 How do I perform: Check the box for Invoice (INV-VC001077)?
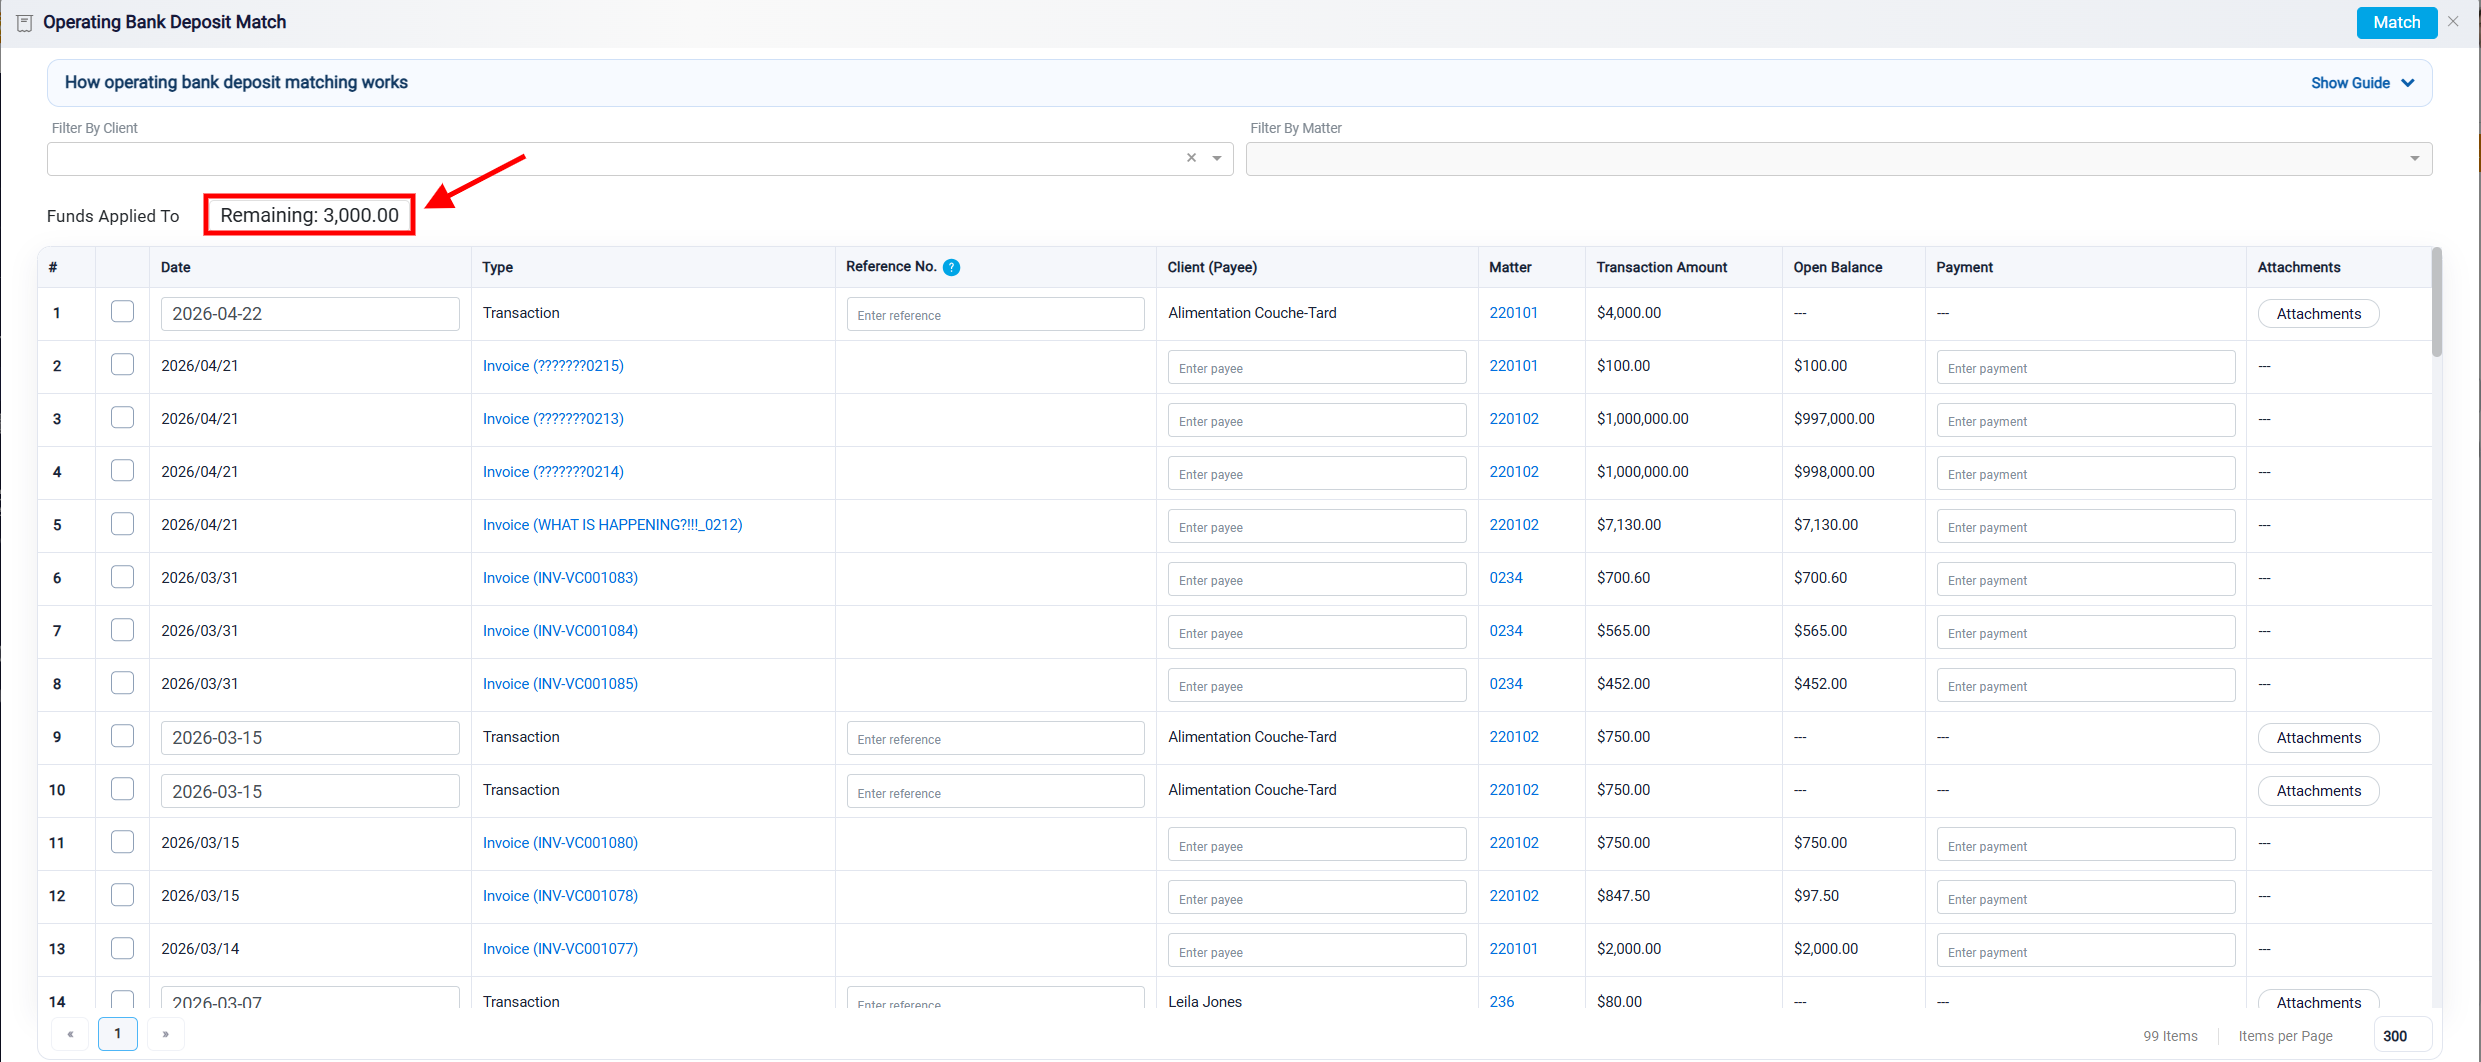coord(122,948)
